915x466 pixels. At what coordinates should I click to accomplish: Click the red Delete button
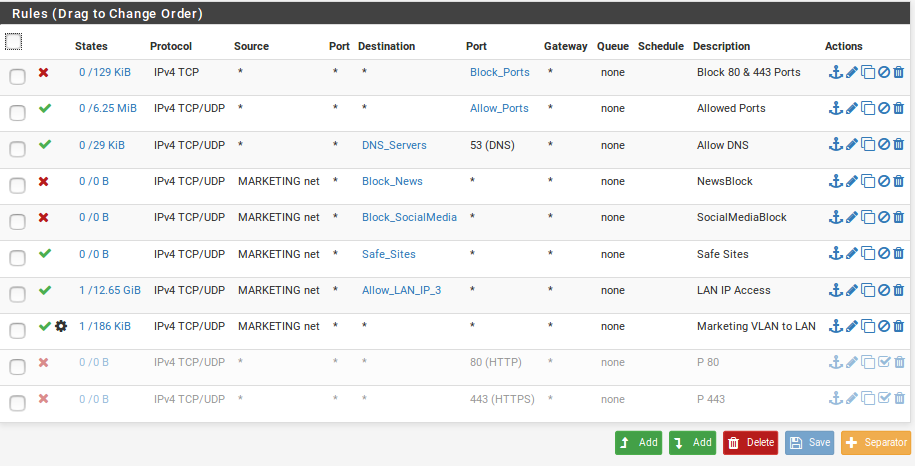(x=752, y=443)
